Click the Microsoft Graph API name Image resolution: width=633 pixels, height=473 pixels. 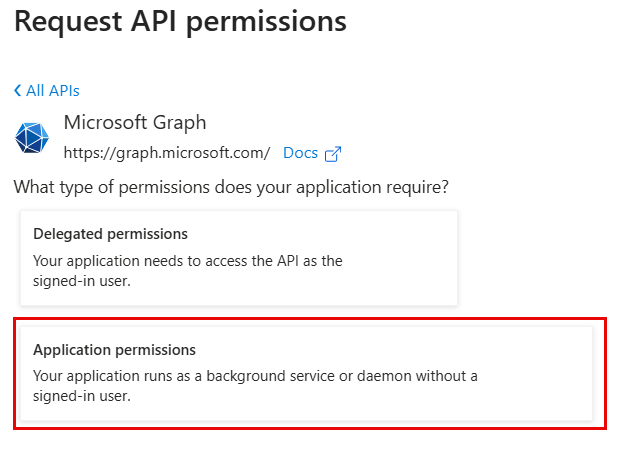134,123
